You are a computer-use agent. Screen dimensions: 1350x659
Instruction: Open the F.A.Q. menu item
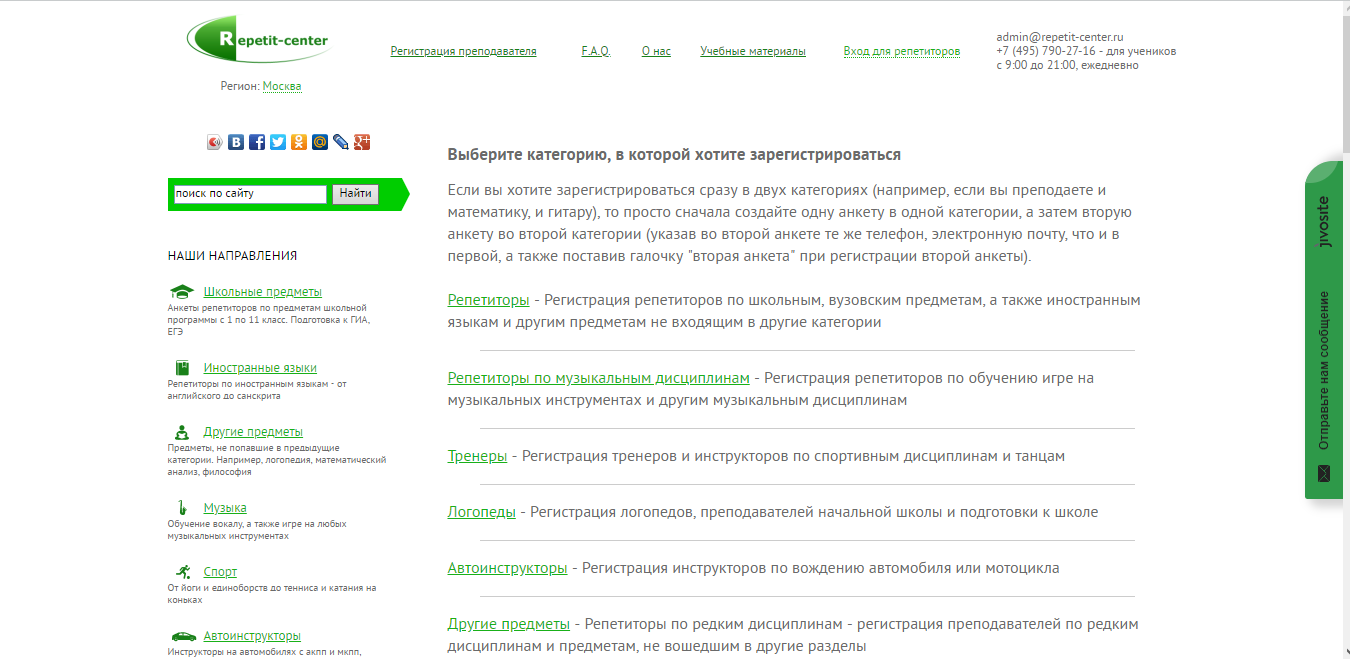point(598,50)
